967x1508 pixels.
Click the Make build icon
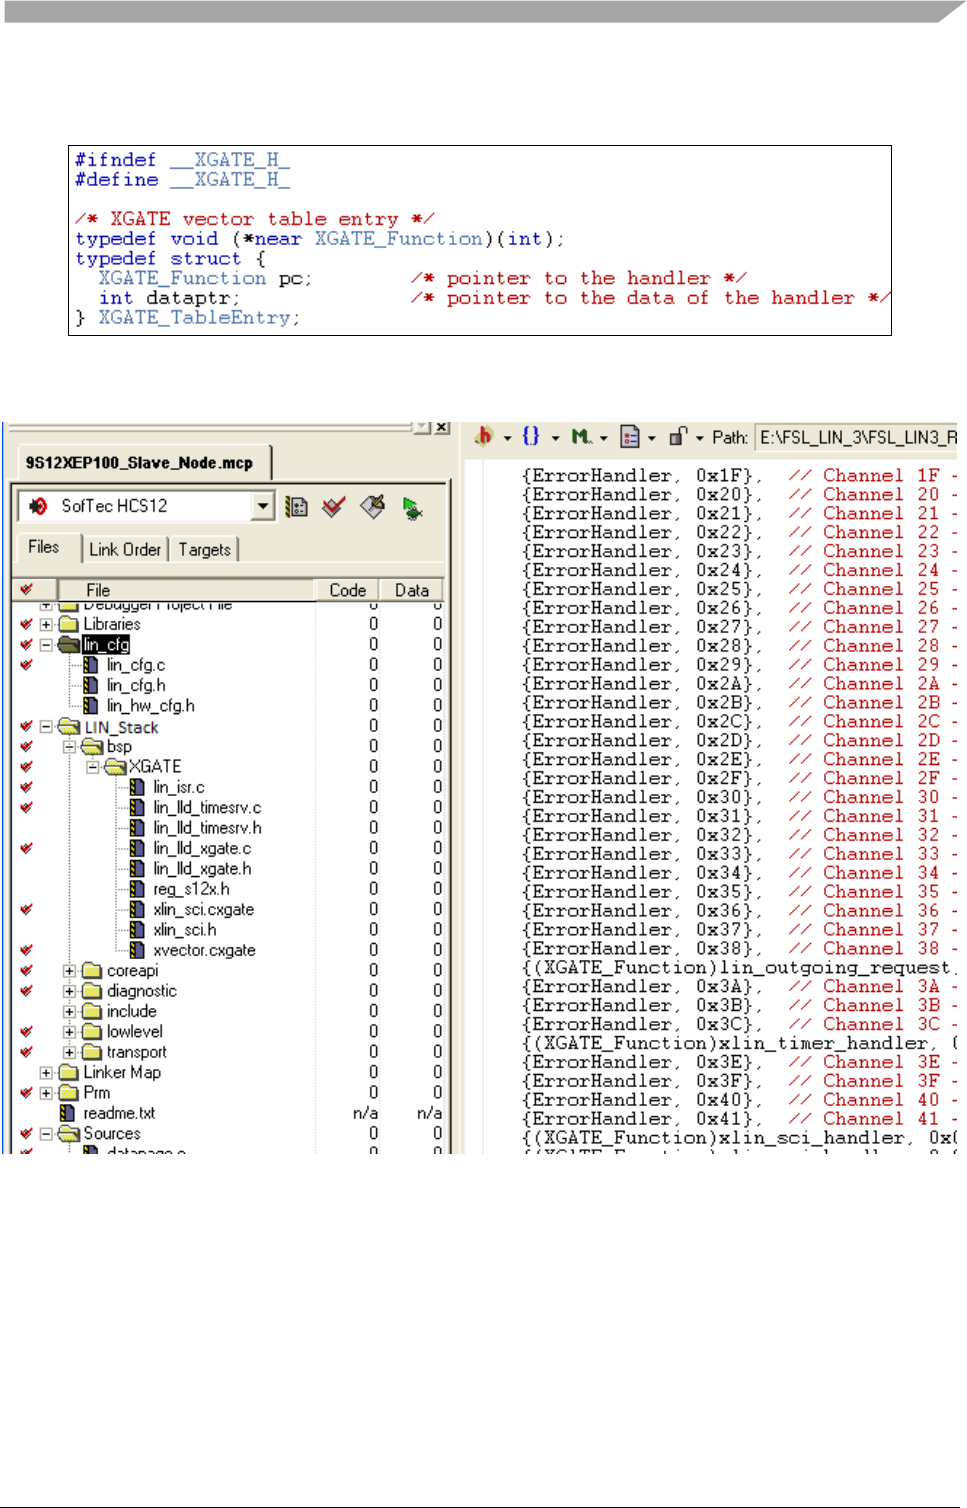(x=372, y=507)
